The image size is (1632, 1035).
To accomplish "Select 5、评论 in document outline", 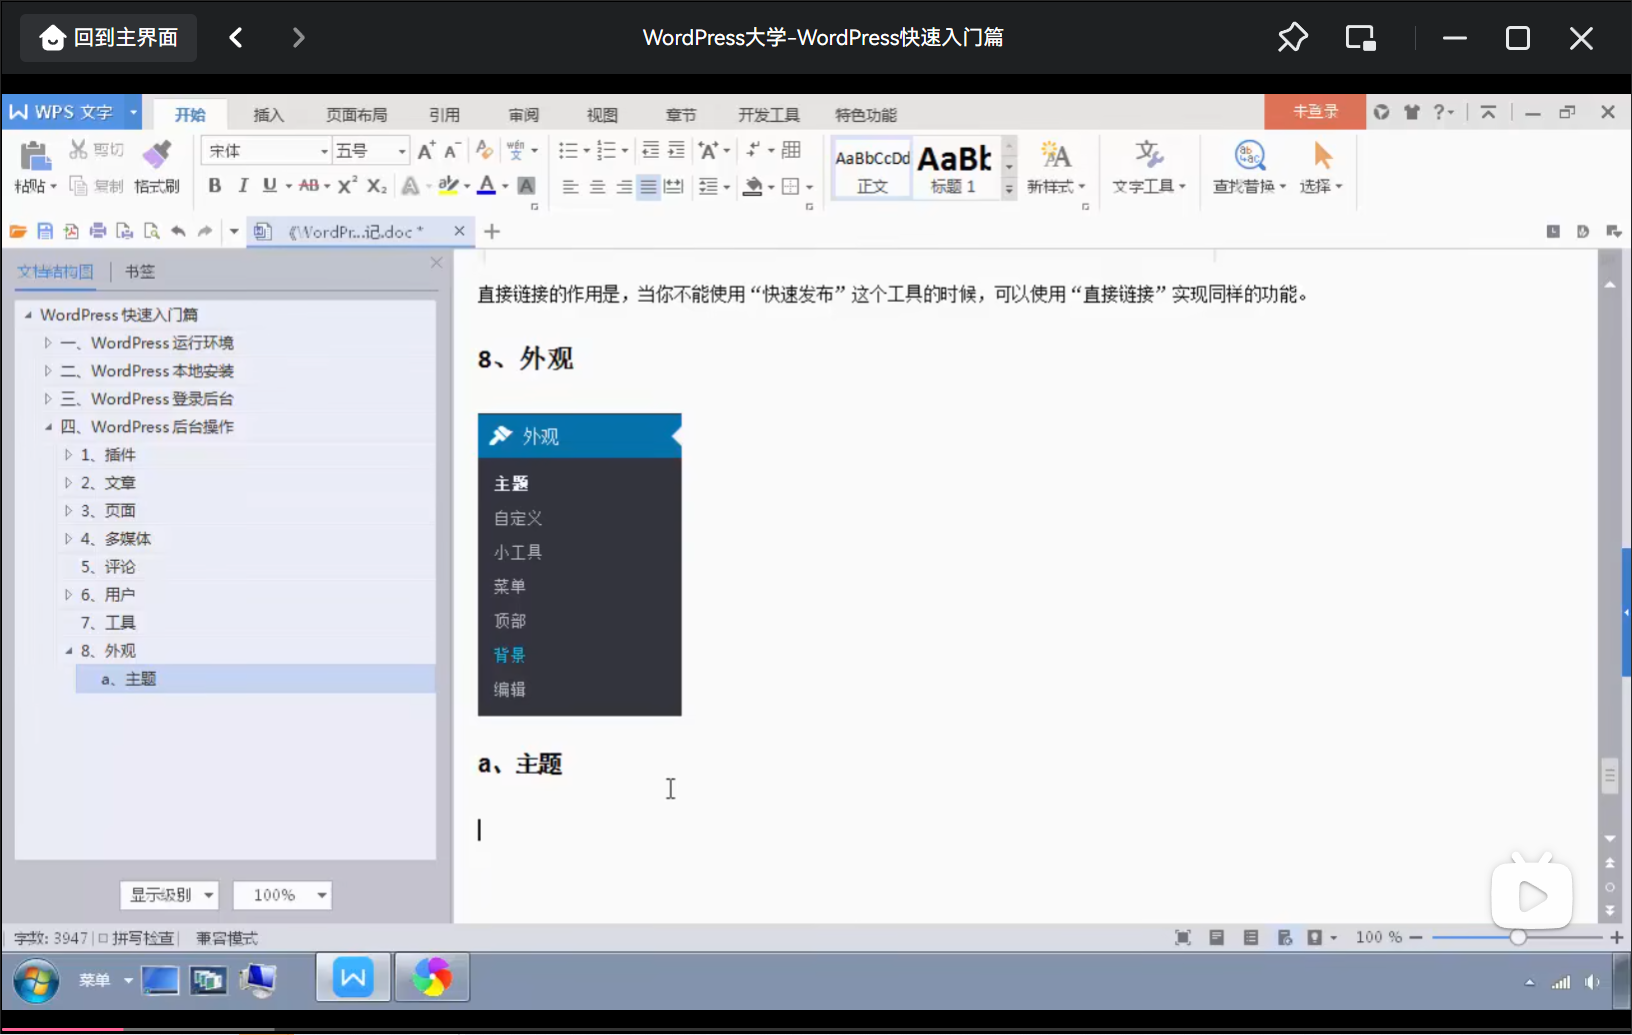I will (x=108, y=567).
